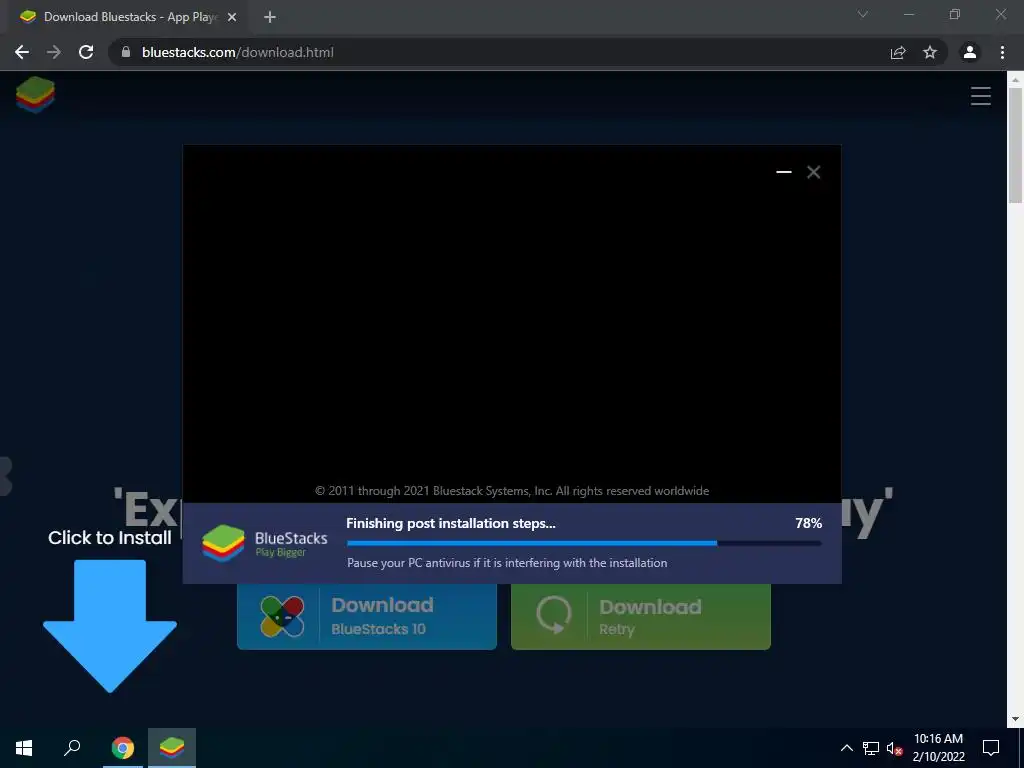
Task: Click the 78% progress value
Action: point(808,523)
